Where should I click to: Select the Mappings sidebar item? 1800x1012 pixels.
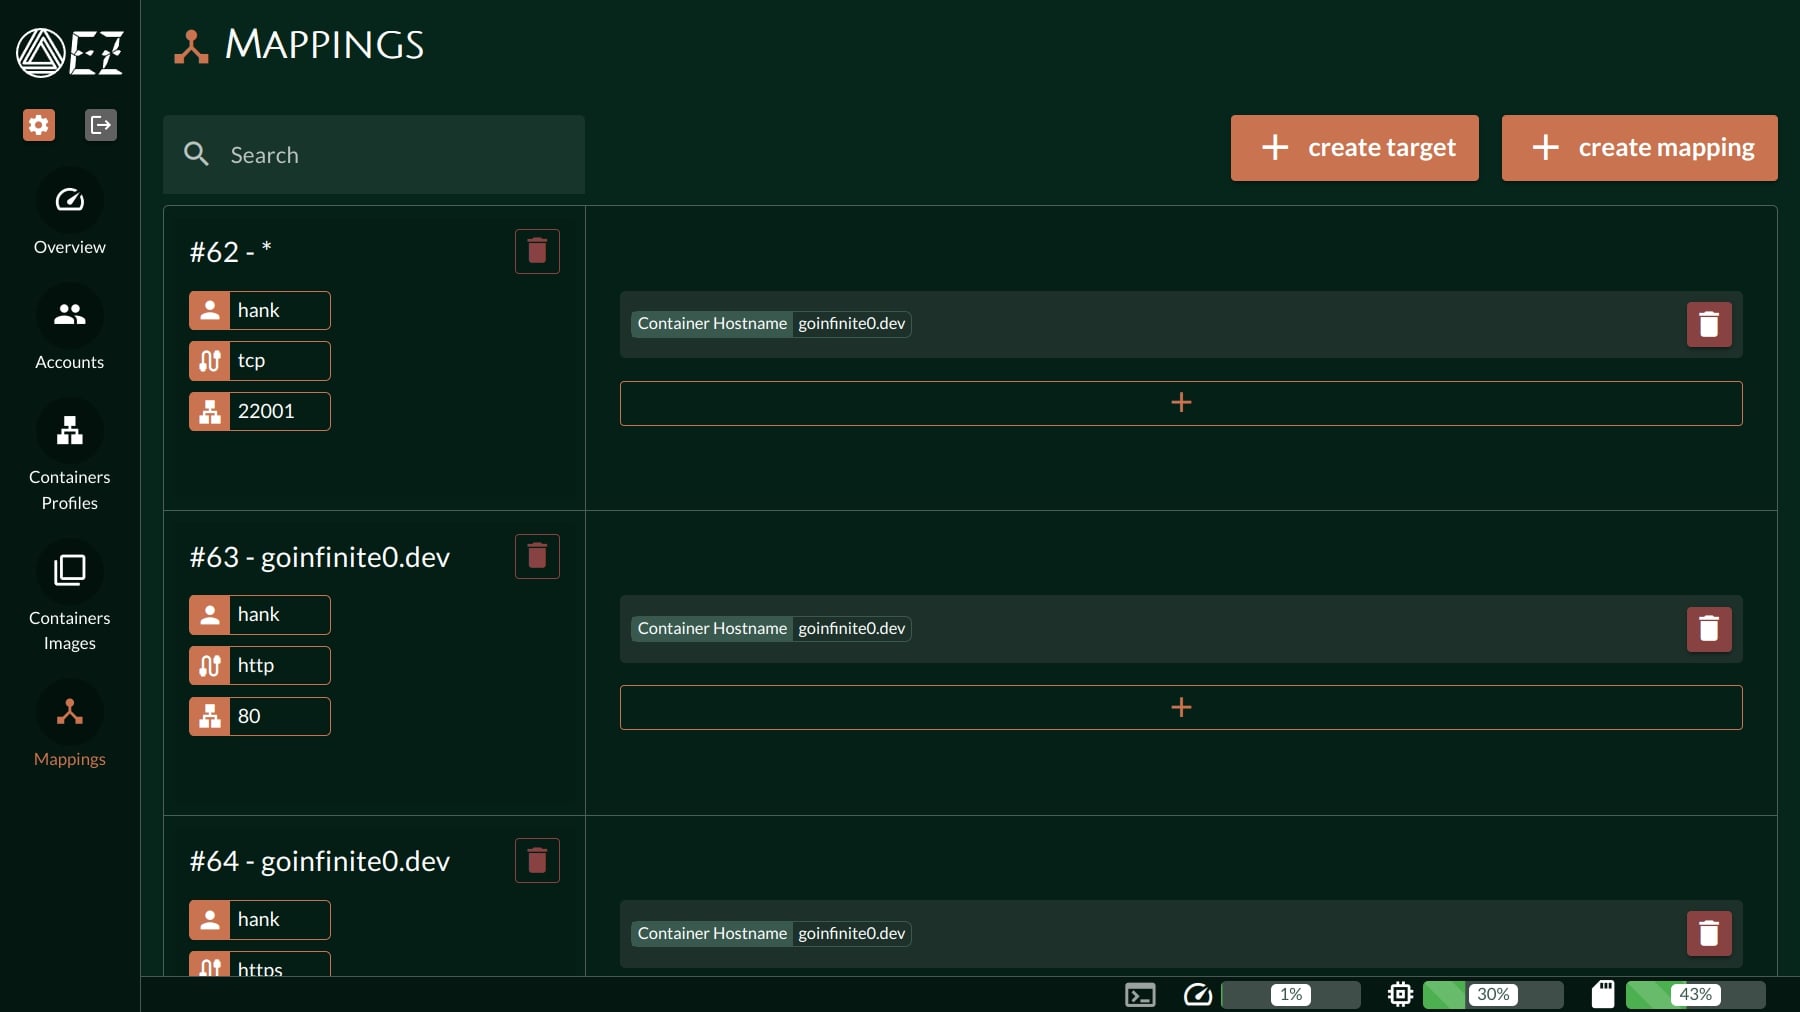point(69,727)
